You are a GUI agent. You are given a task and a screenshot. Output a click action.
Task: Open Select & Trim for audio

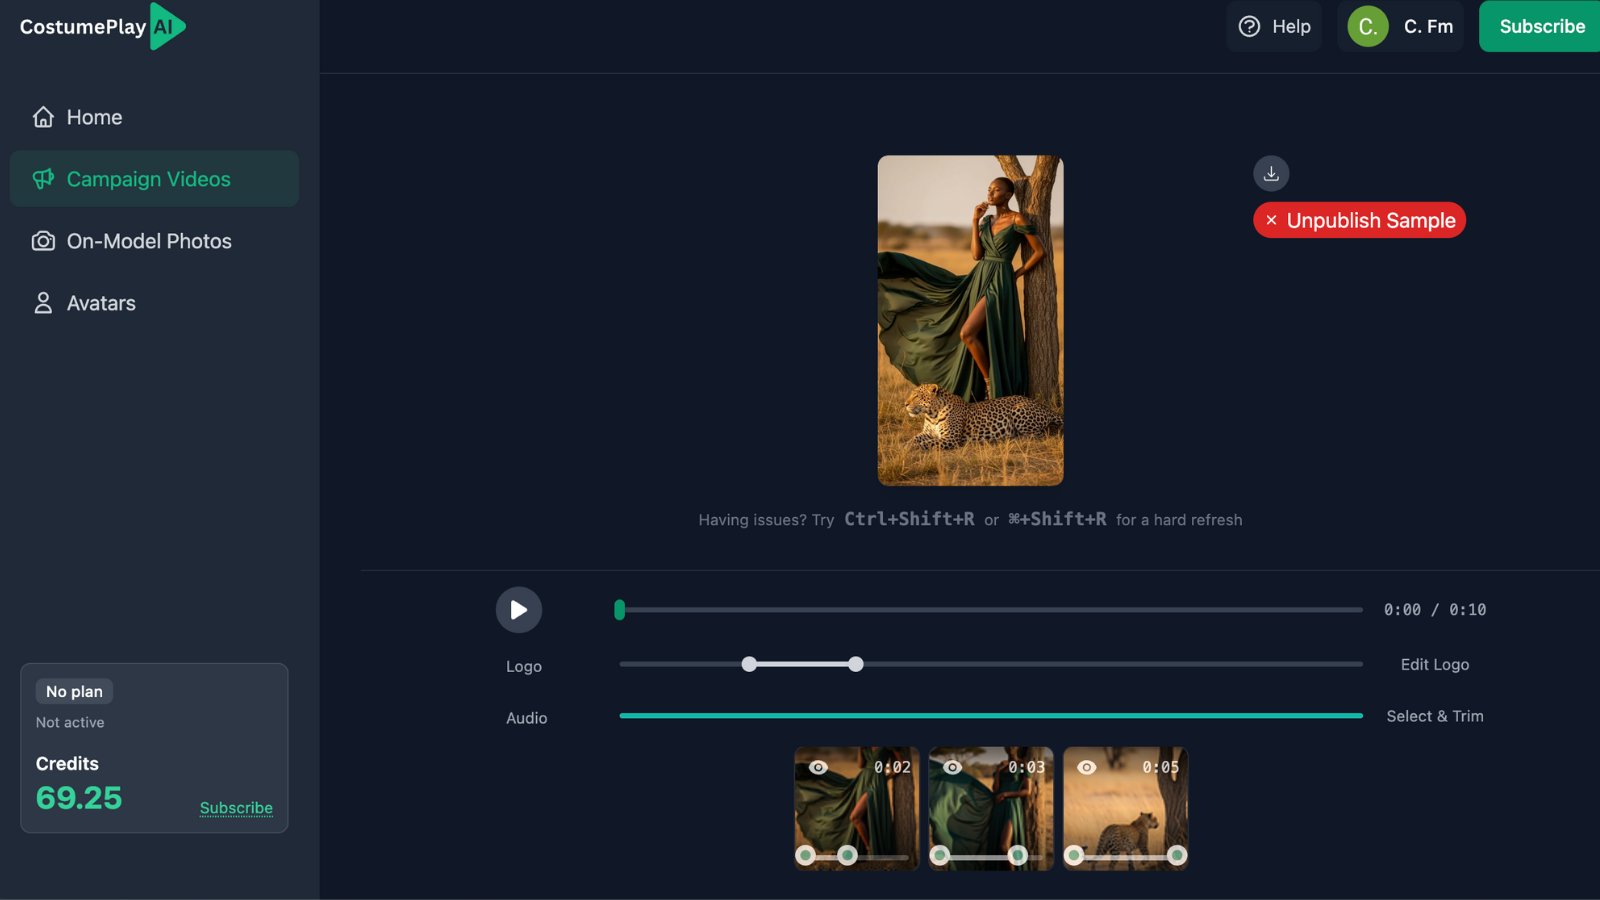1435,716
